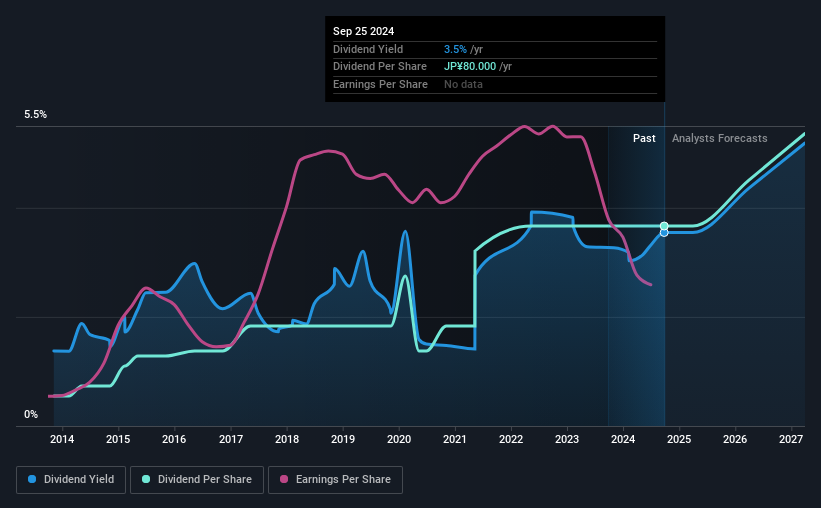This screenshot has height=508, width=821.
Task: Toggle the Dividend Yield legend button
Action: [x=71, y=480]
